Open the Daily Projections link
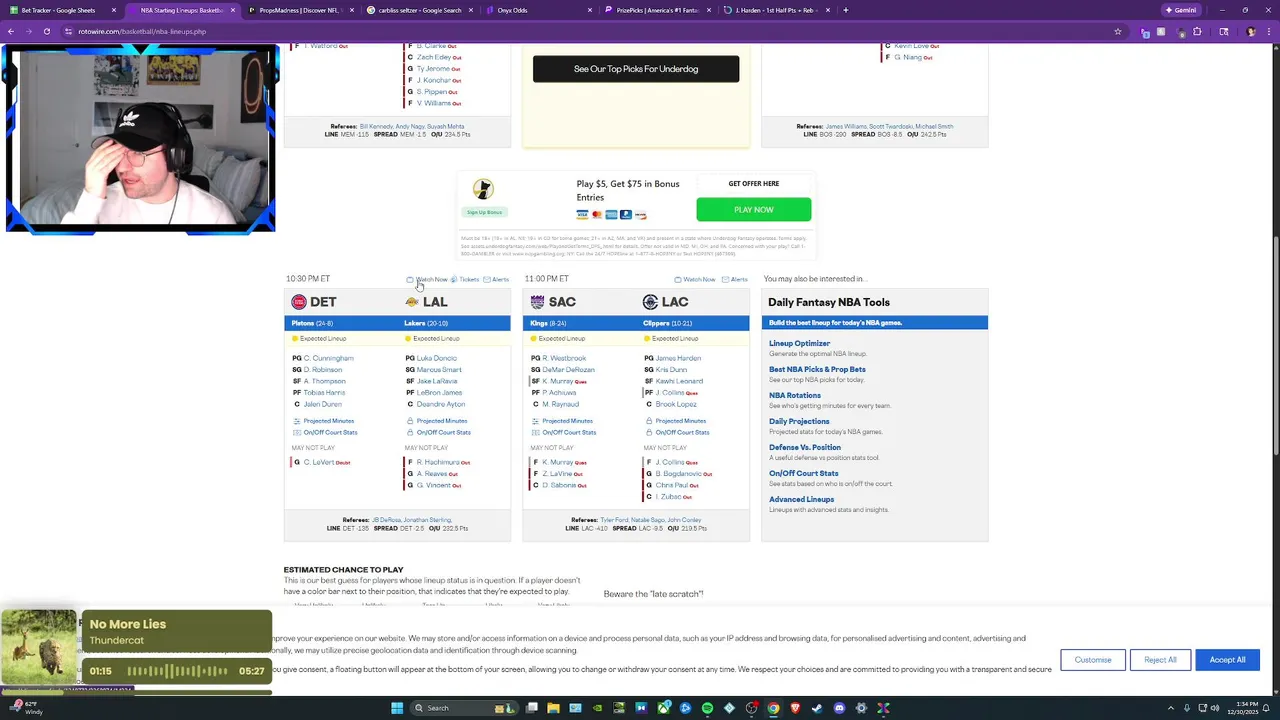This screenshot has width=1280, height=720. [799, 421]
